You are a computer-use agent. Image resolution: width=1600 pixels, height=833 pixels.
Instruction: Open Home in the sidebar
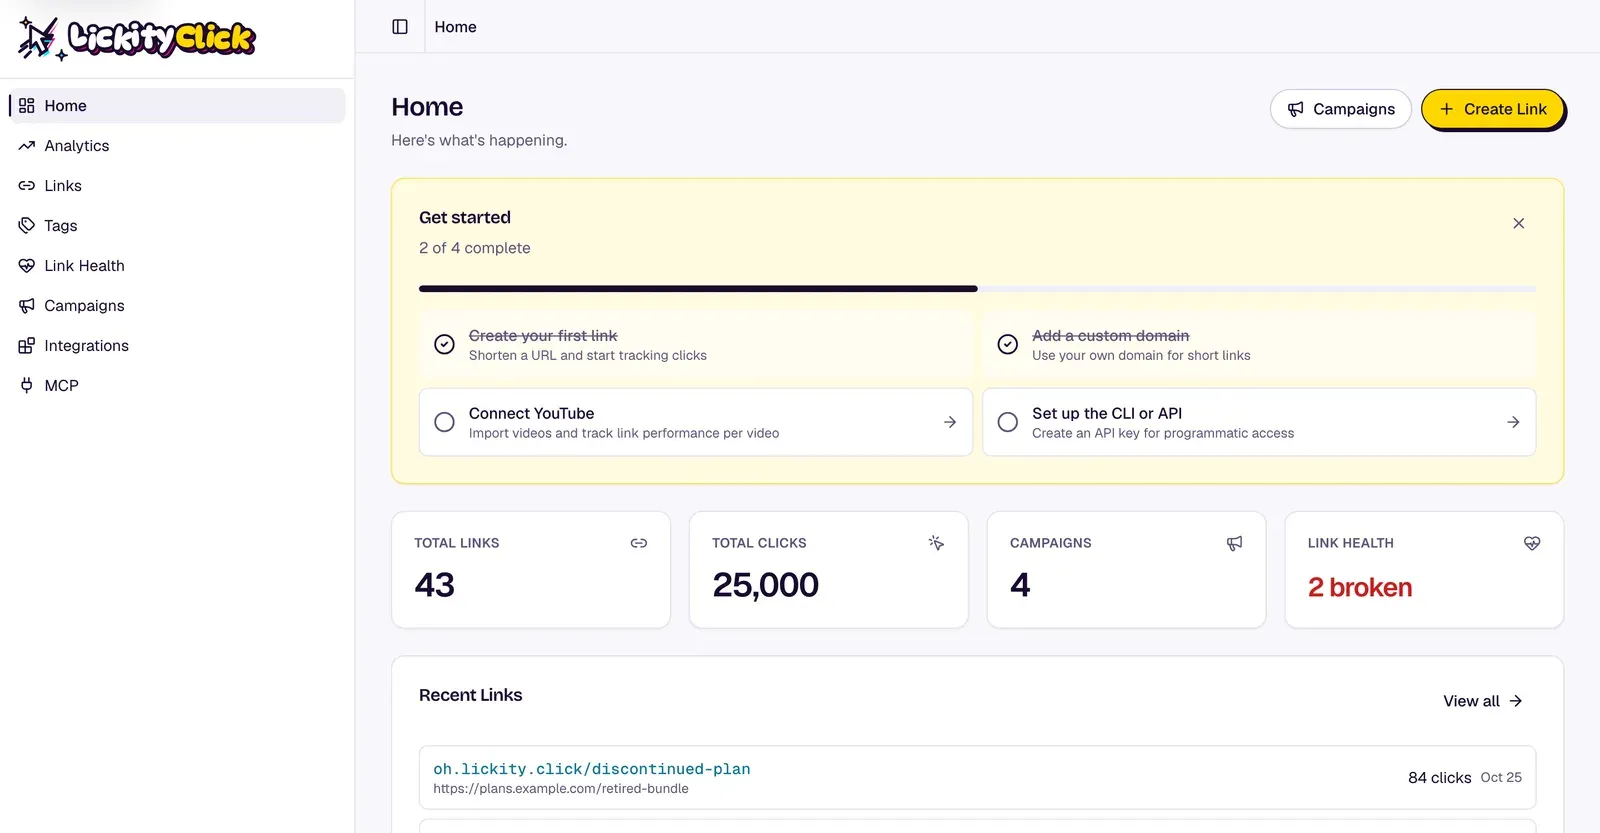click(177, 106)
